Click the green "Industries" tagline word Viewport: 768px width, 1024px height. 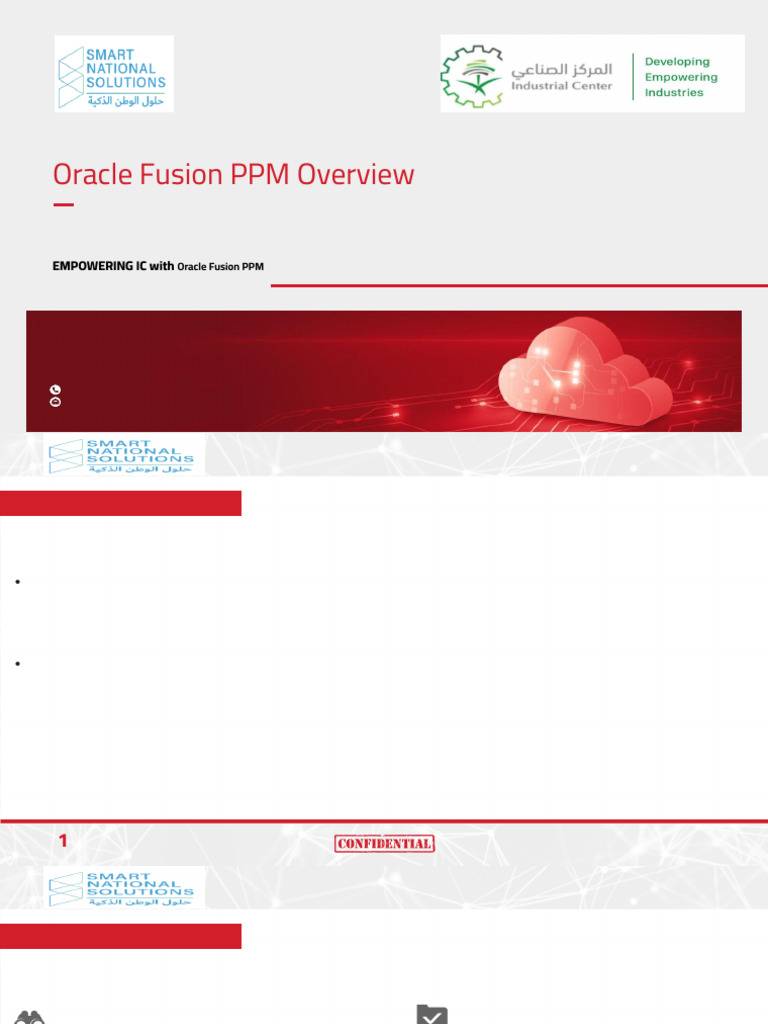click(x=674, y=92)
